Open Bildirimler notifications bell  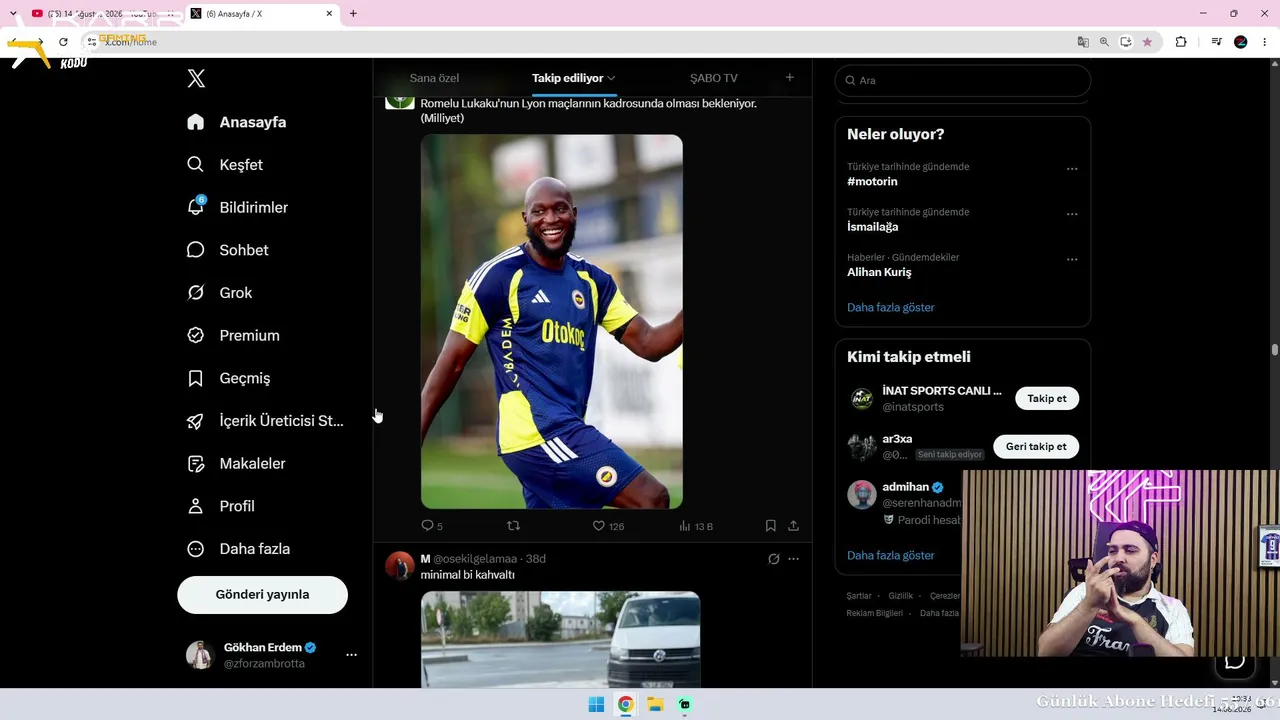[x=238, y=207]
